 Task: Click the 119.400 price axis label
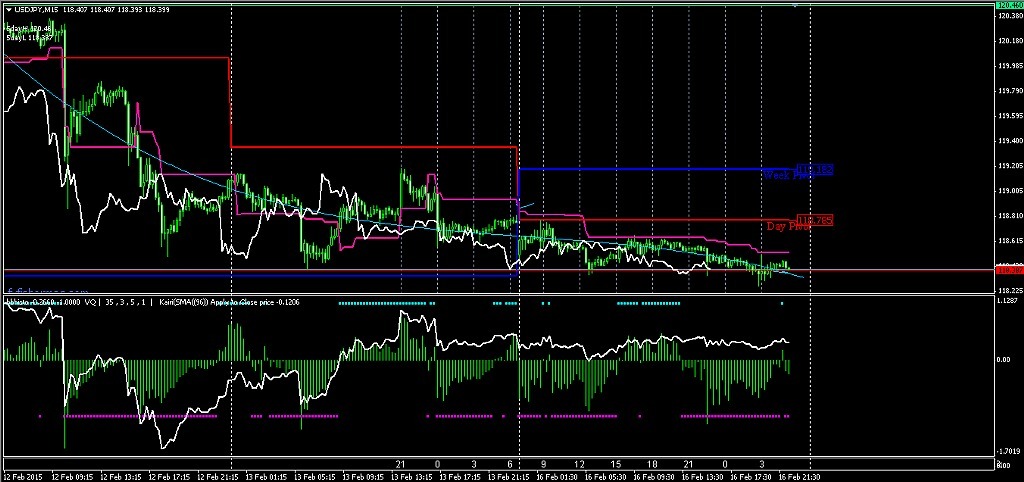click(x=1009, y=140)
